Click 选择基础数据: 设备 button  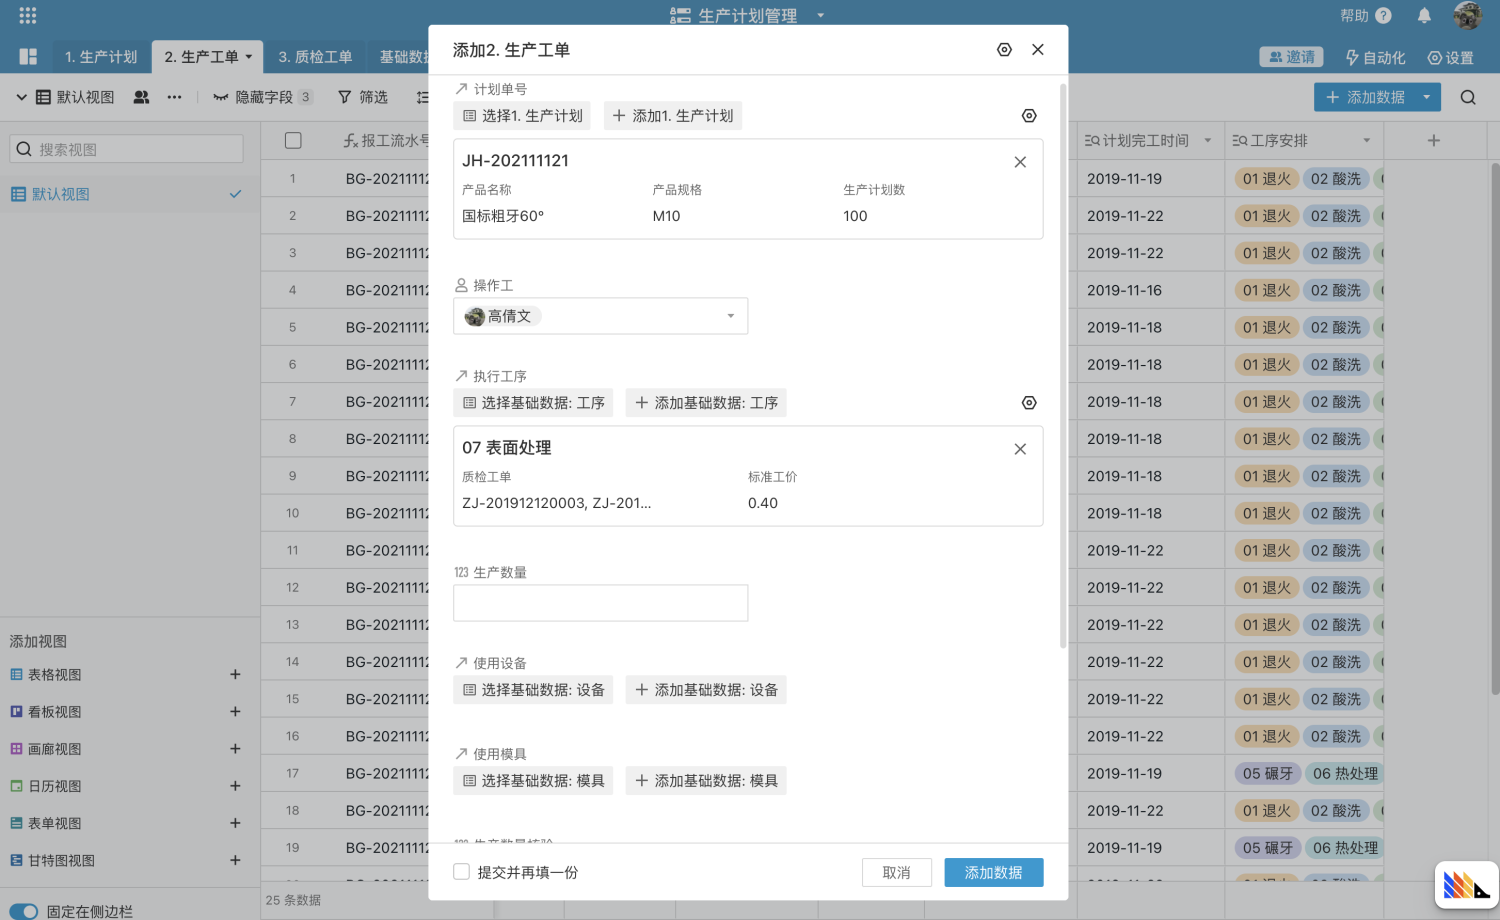pyautogui.click(x=533, y=690)
